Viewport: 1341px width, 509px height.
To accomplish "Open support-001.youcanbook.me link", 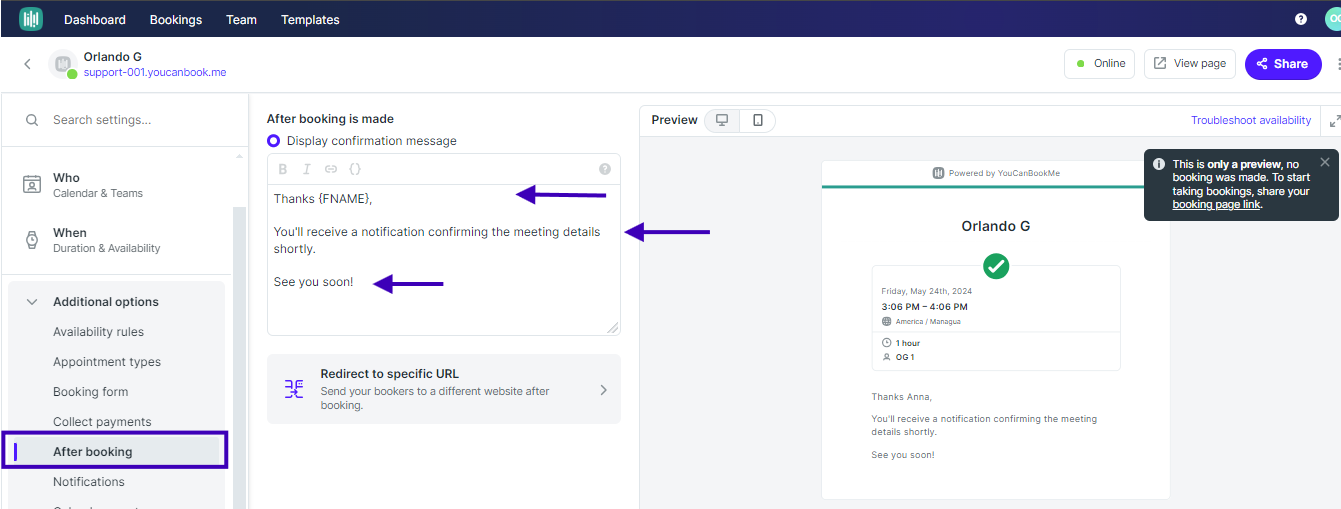I will coord(155,73).
